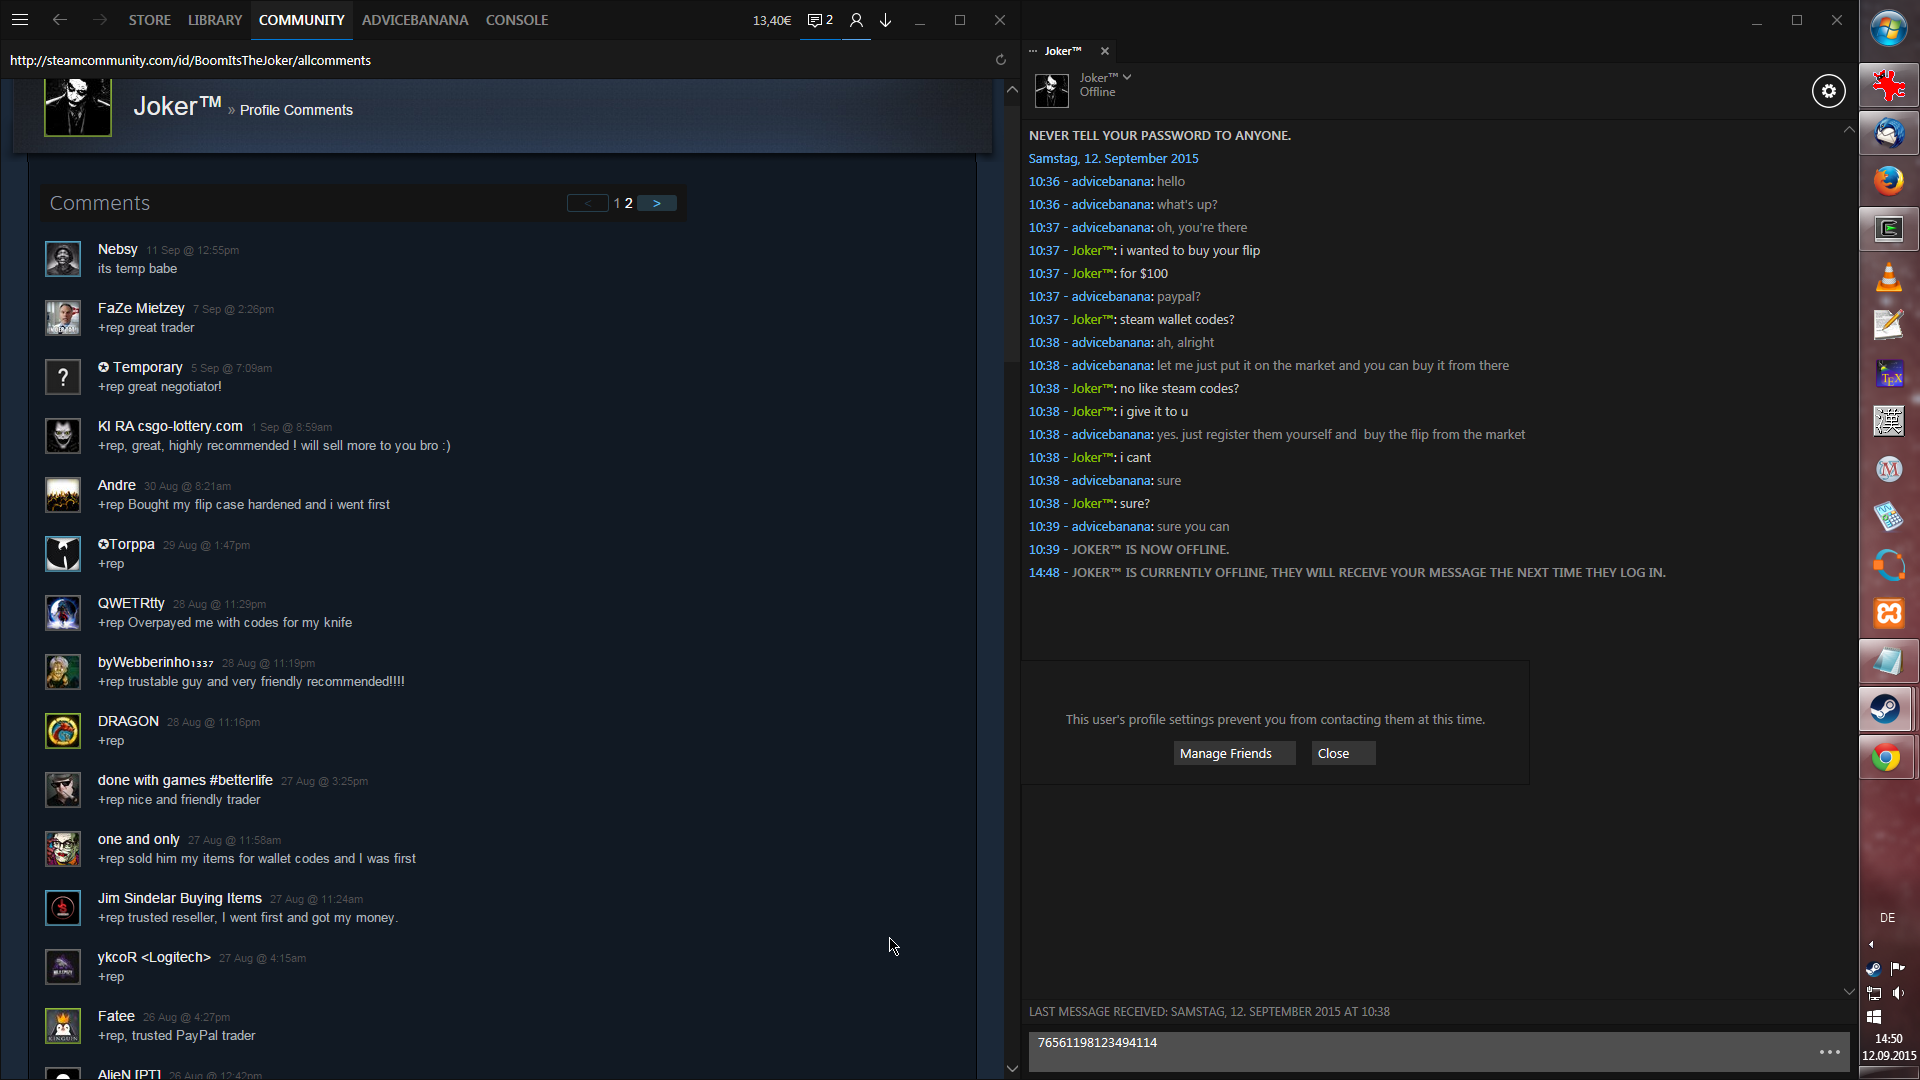Open the downloads arrow icon
Screen dimensions: 1920x1080
tap(886, 20)
